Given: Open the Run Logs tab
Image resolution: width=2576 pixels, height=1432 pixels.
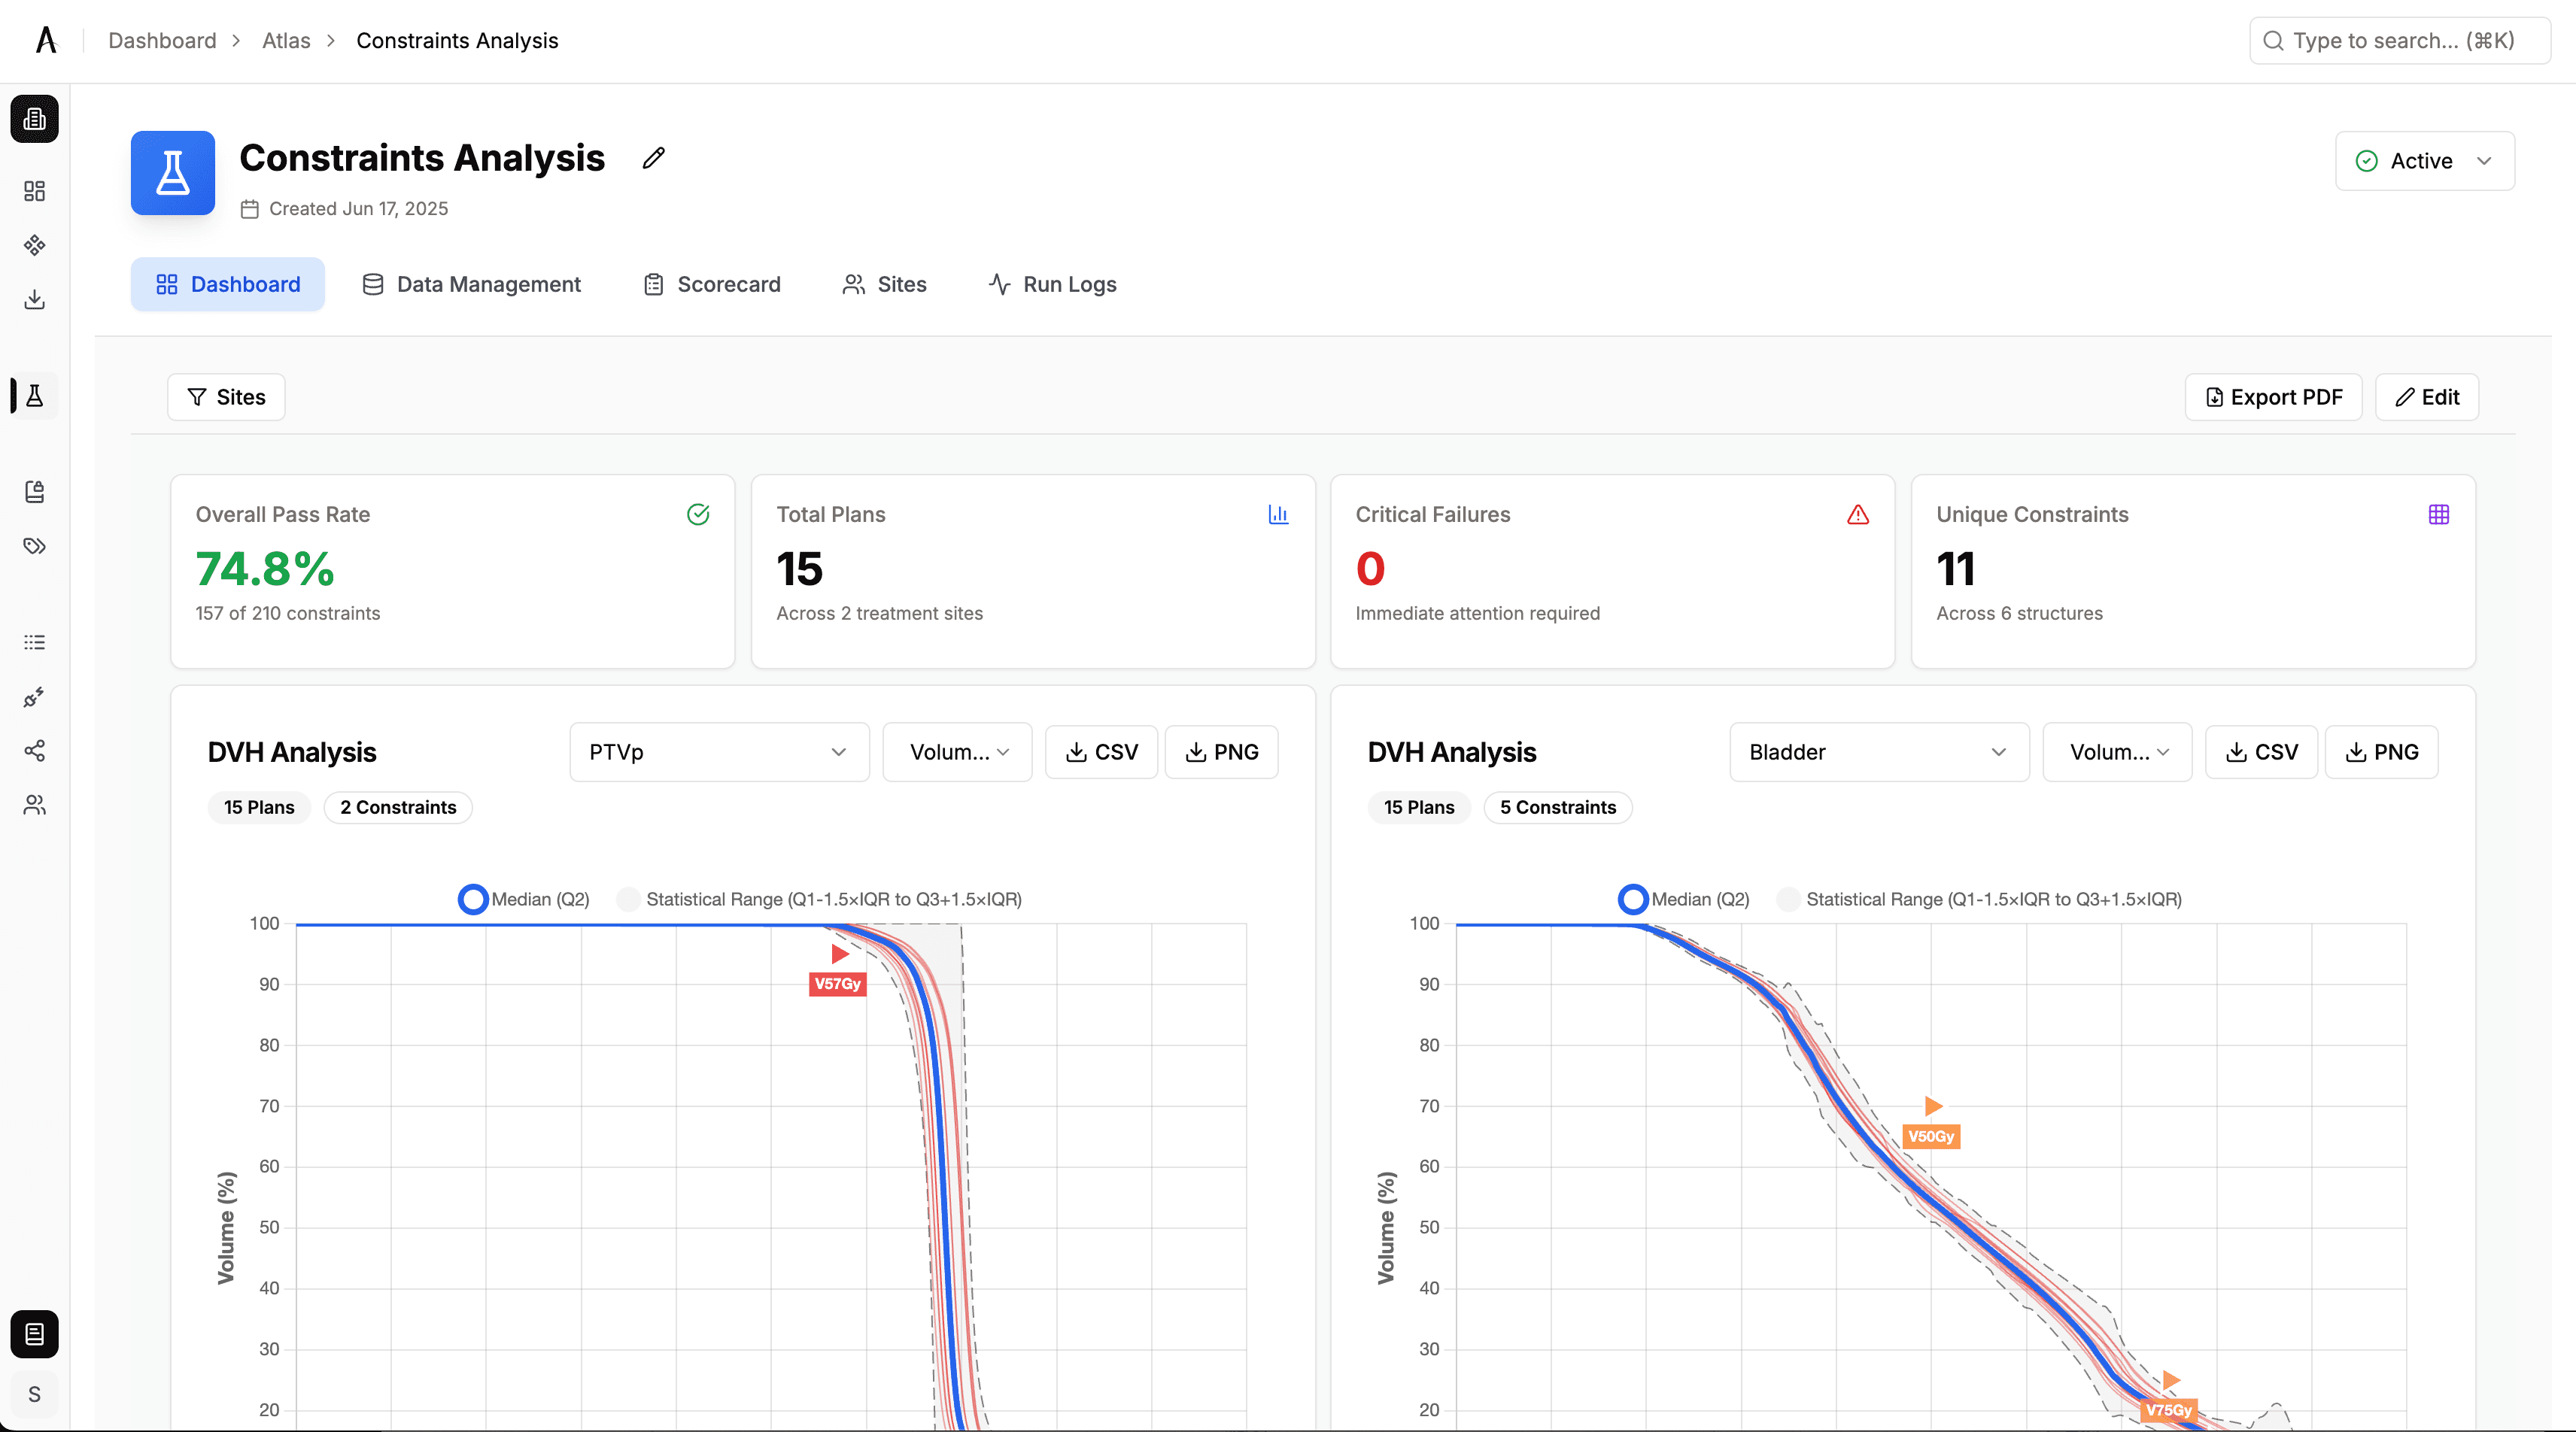Looking at the screenshot, I should tap(1052, 284).
